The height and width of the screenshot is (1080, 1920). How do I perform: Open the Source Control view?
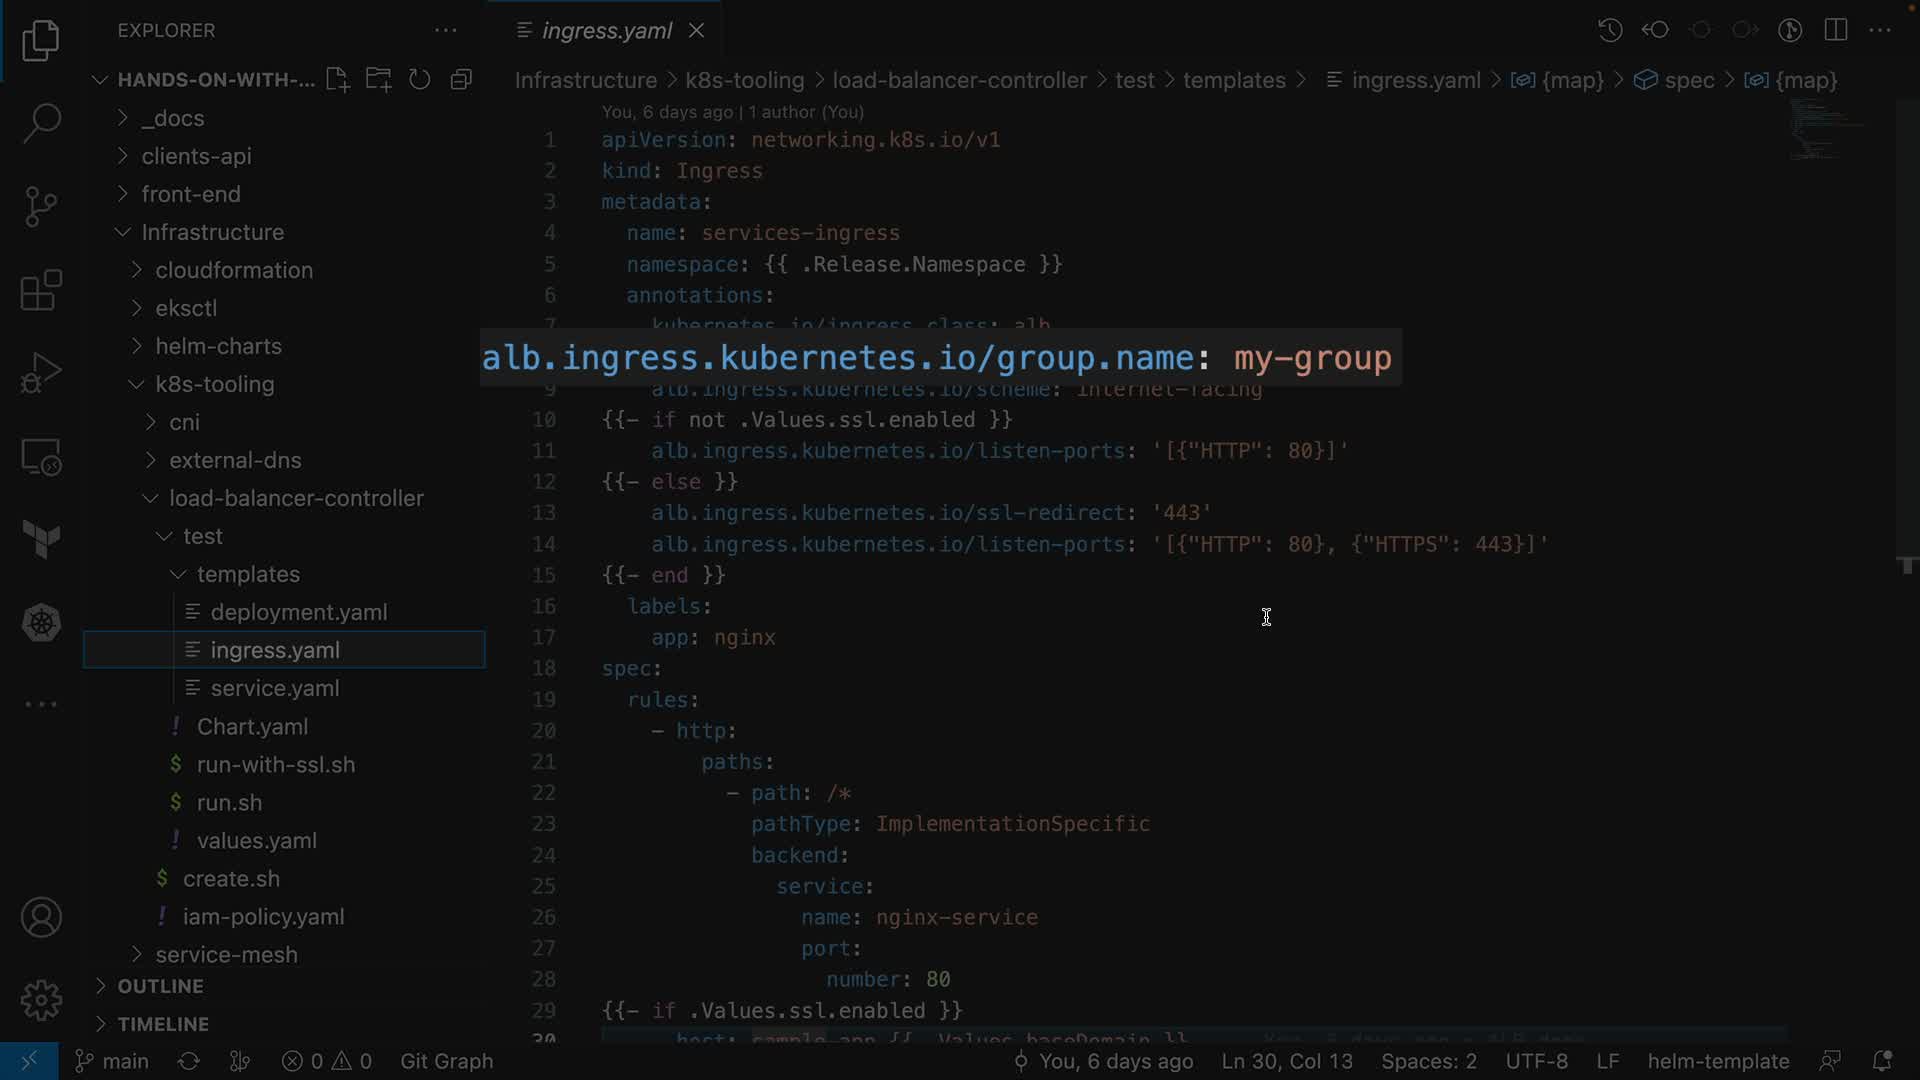(x=41, y=207)
